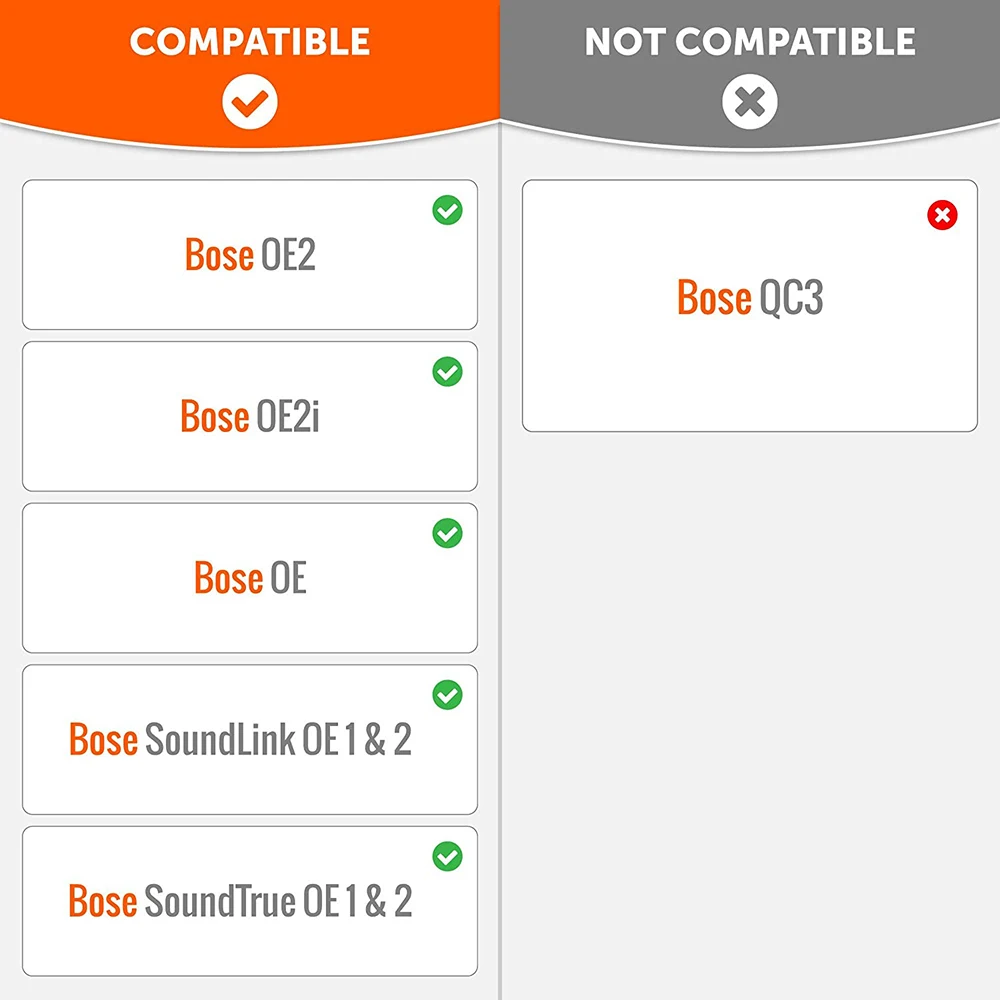1000x1000 pixels.
Task: Click the green checkmark on Bose OE card
Action: click(447, 534)
